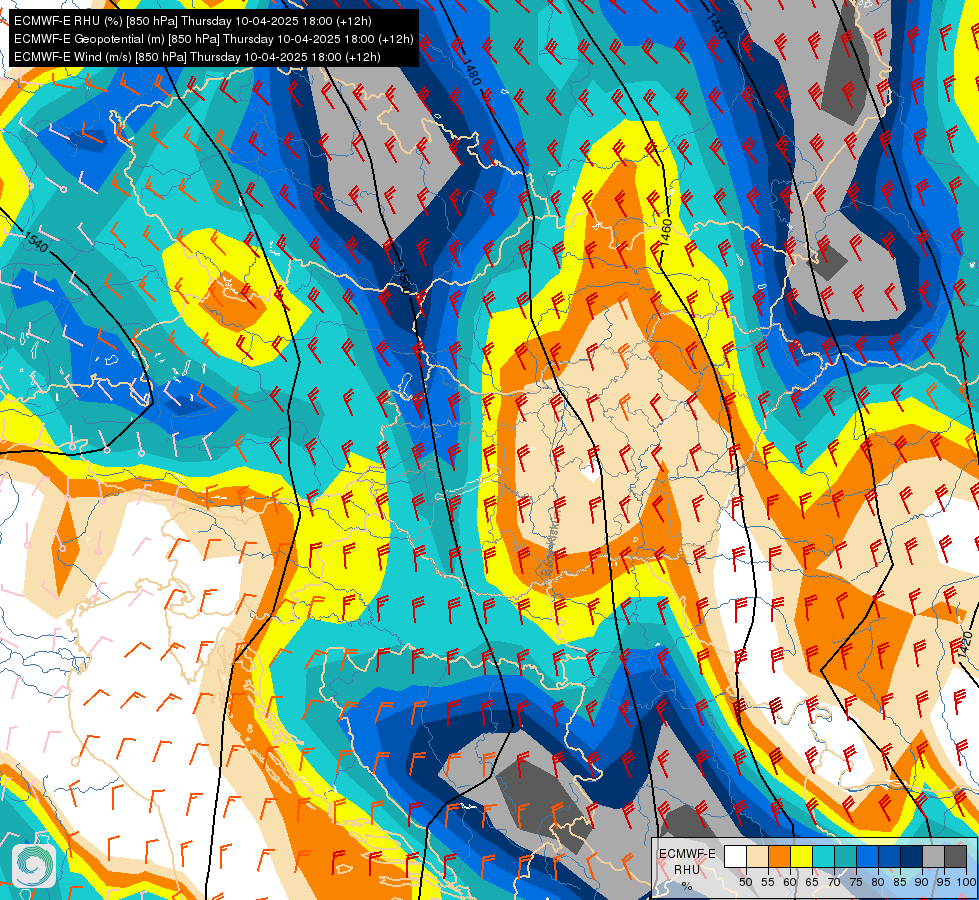This screenshot has height=900, width=979.
Task: Click the 1440 geopotential contour label
Action: 717,26
